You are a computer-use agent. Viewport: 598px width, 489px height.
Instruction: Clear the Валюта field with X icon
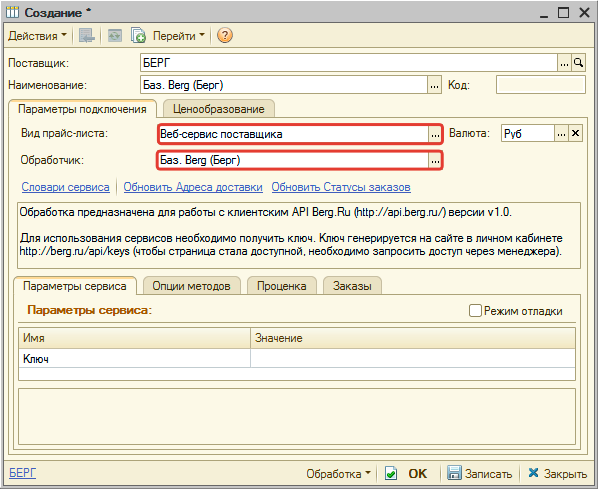(575, 134)
